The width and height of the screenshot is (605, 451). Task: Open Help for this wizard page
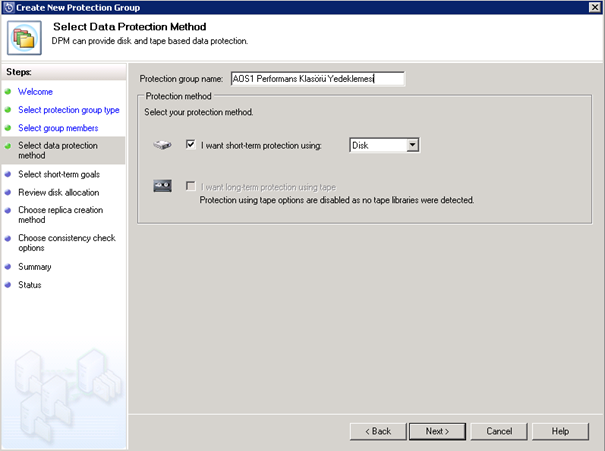560,431
